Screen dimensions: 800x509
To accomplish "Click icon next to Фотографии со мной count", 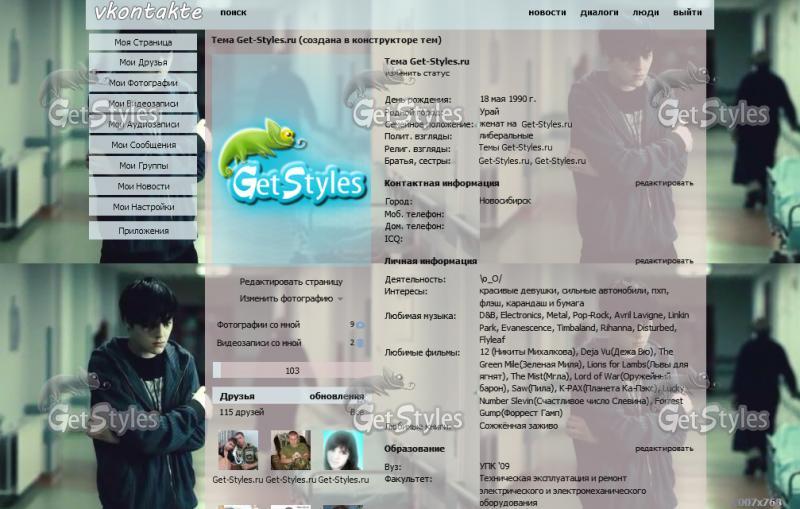I will tap(360, 325).
